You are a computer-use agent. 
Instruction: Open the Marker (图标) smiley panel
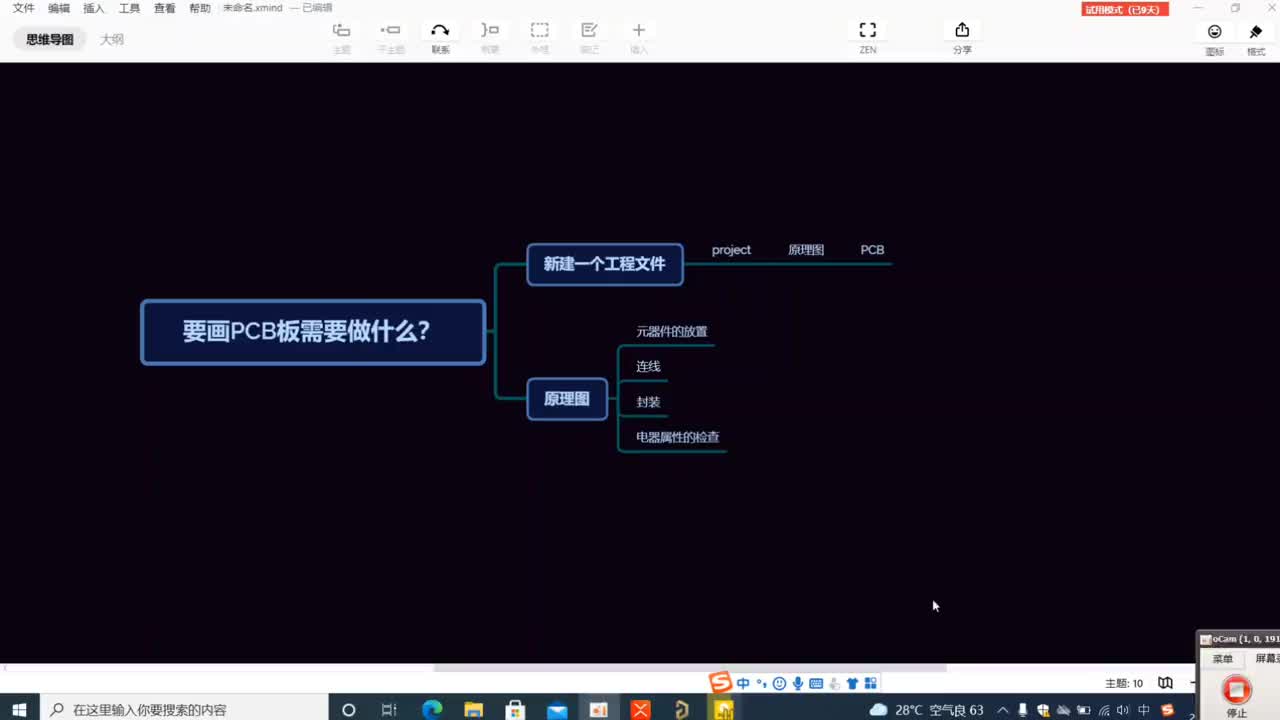[1215, 32]
